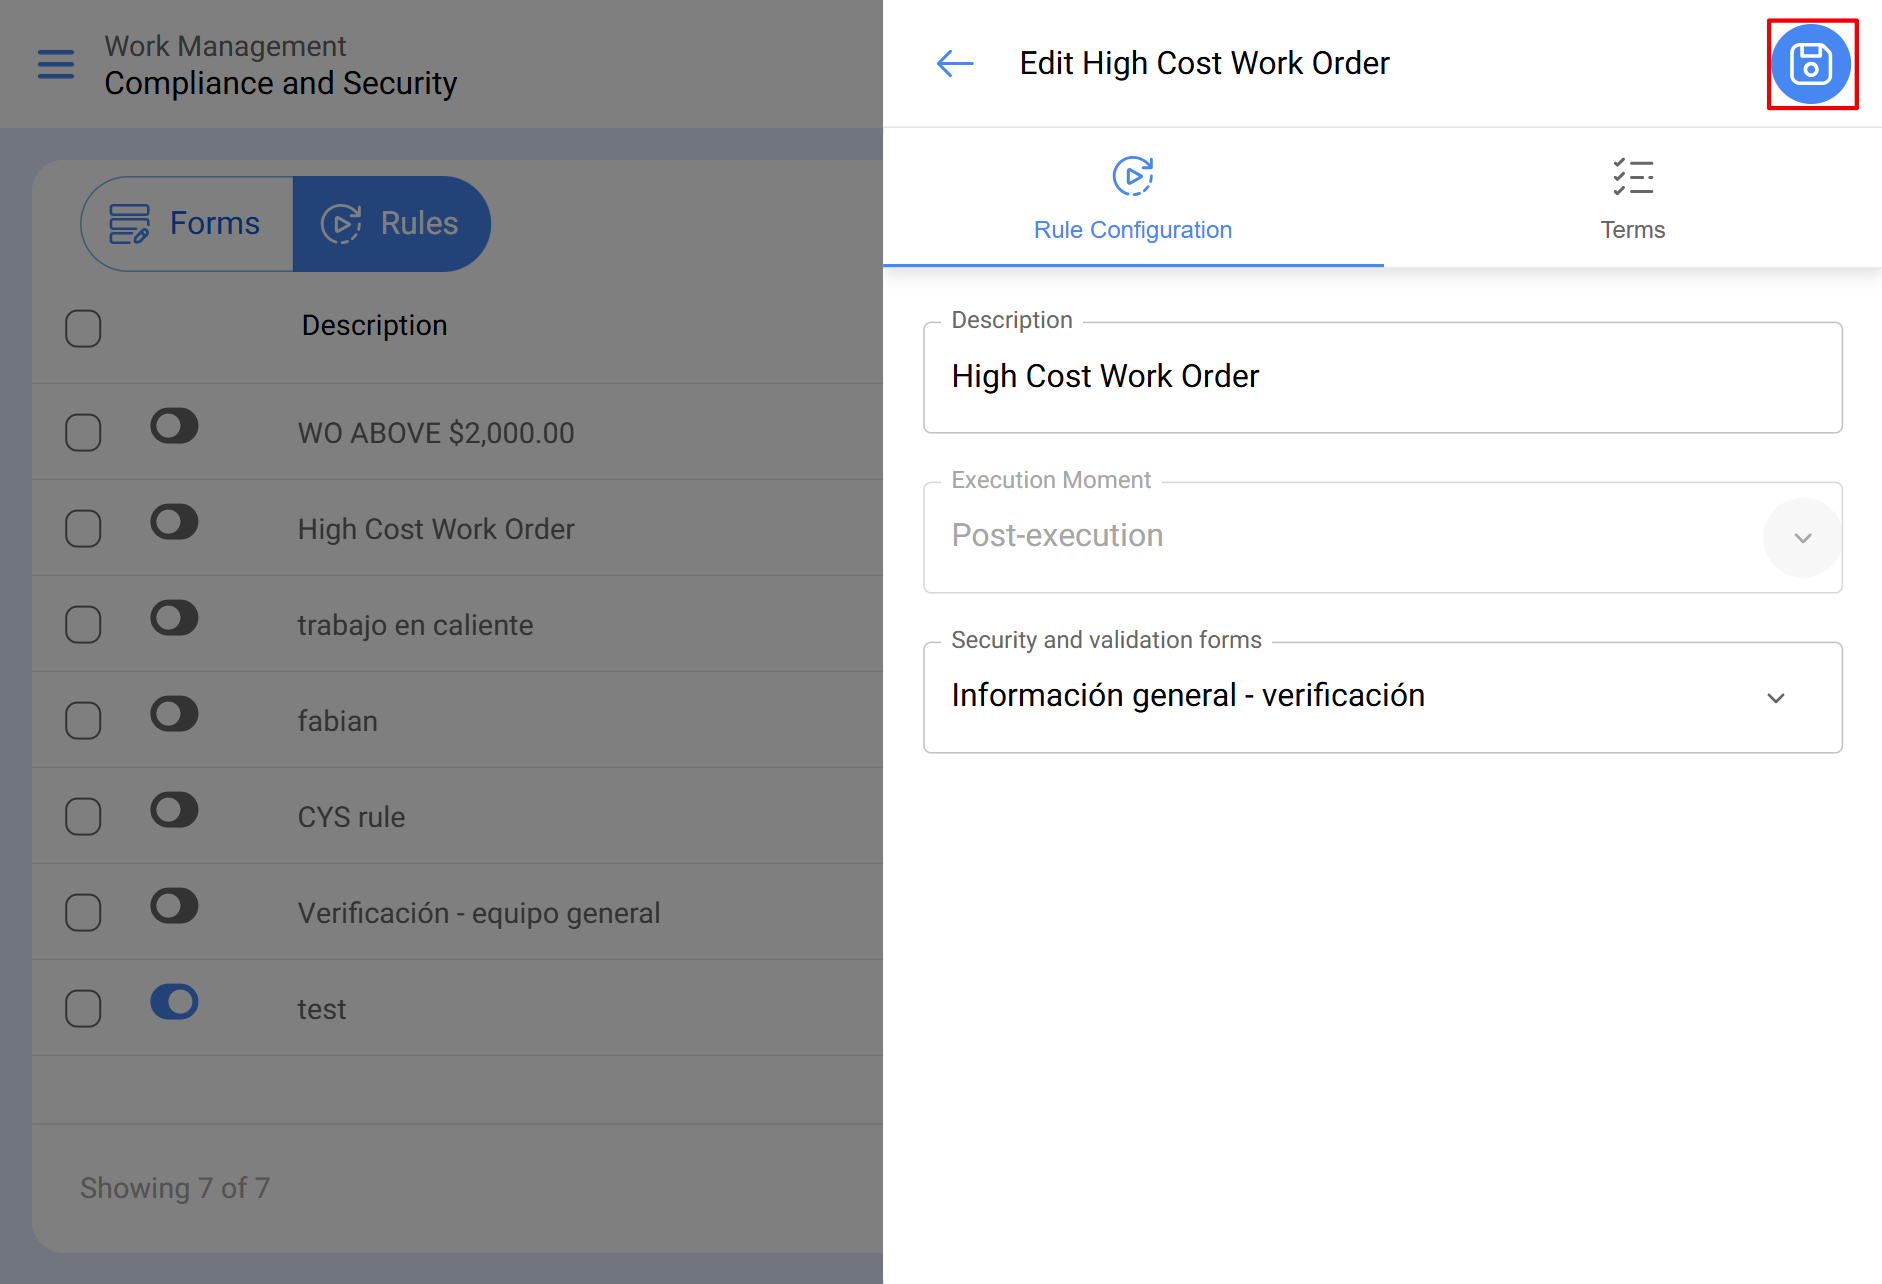This screenshot has height=1284, width=1882.
Task: Expand the Execution Moment dropdown
Action: [1802, 538]
